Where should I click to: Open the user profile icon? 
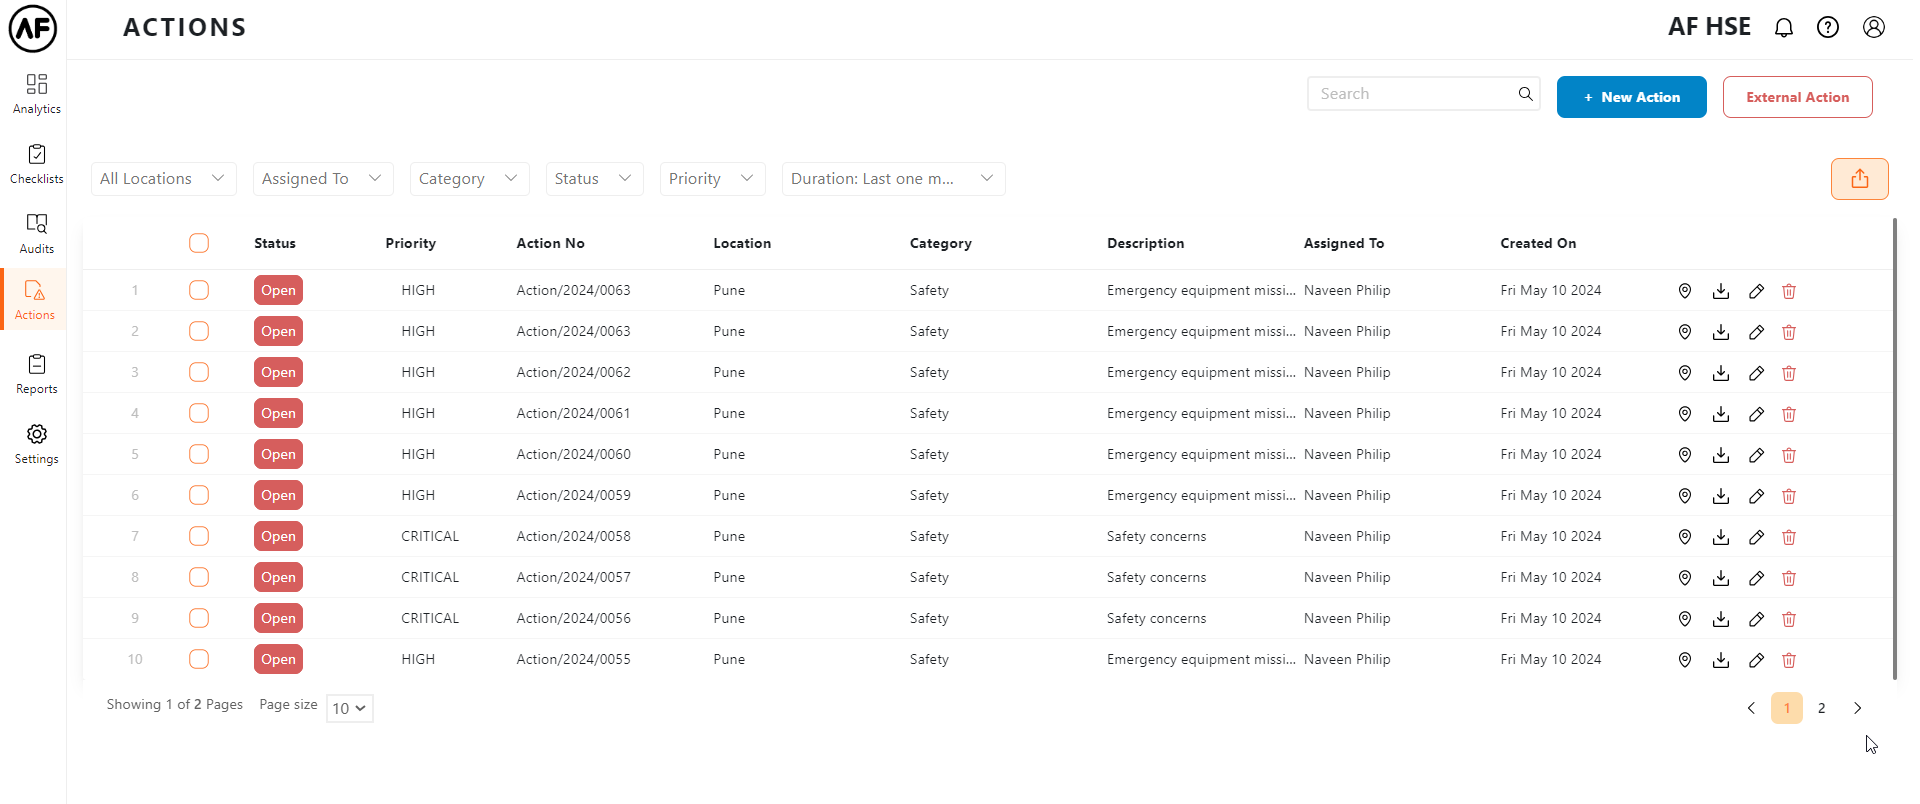1873,28
